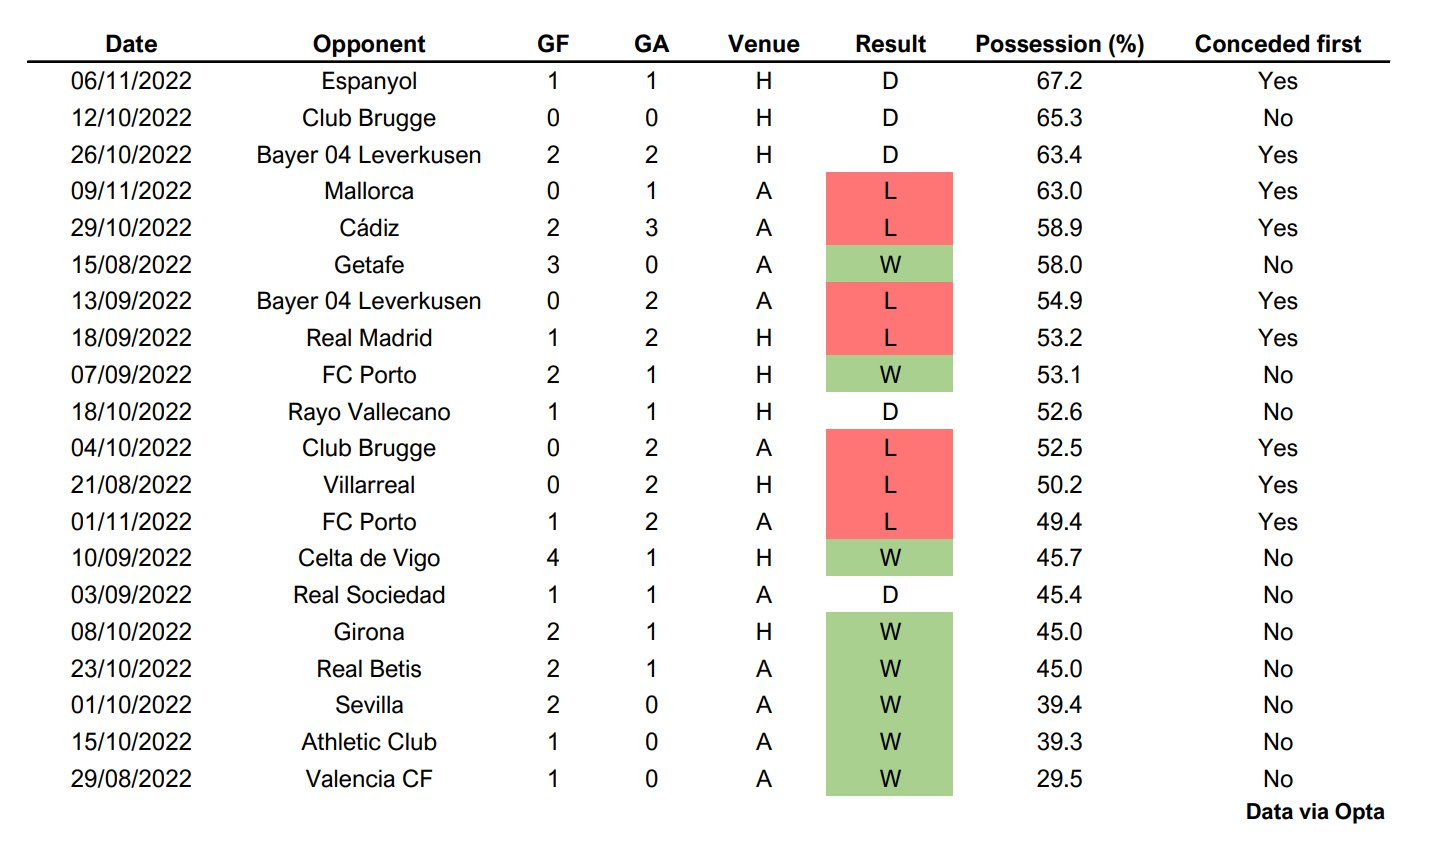Image resolution: width=1430 pixels, height=863 pixels.
Task: Select the Result column header
Action: 890,44
